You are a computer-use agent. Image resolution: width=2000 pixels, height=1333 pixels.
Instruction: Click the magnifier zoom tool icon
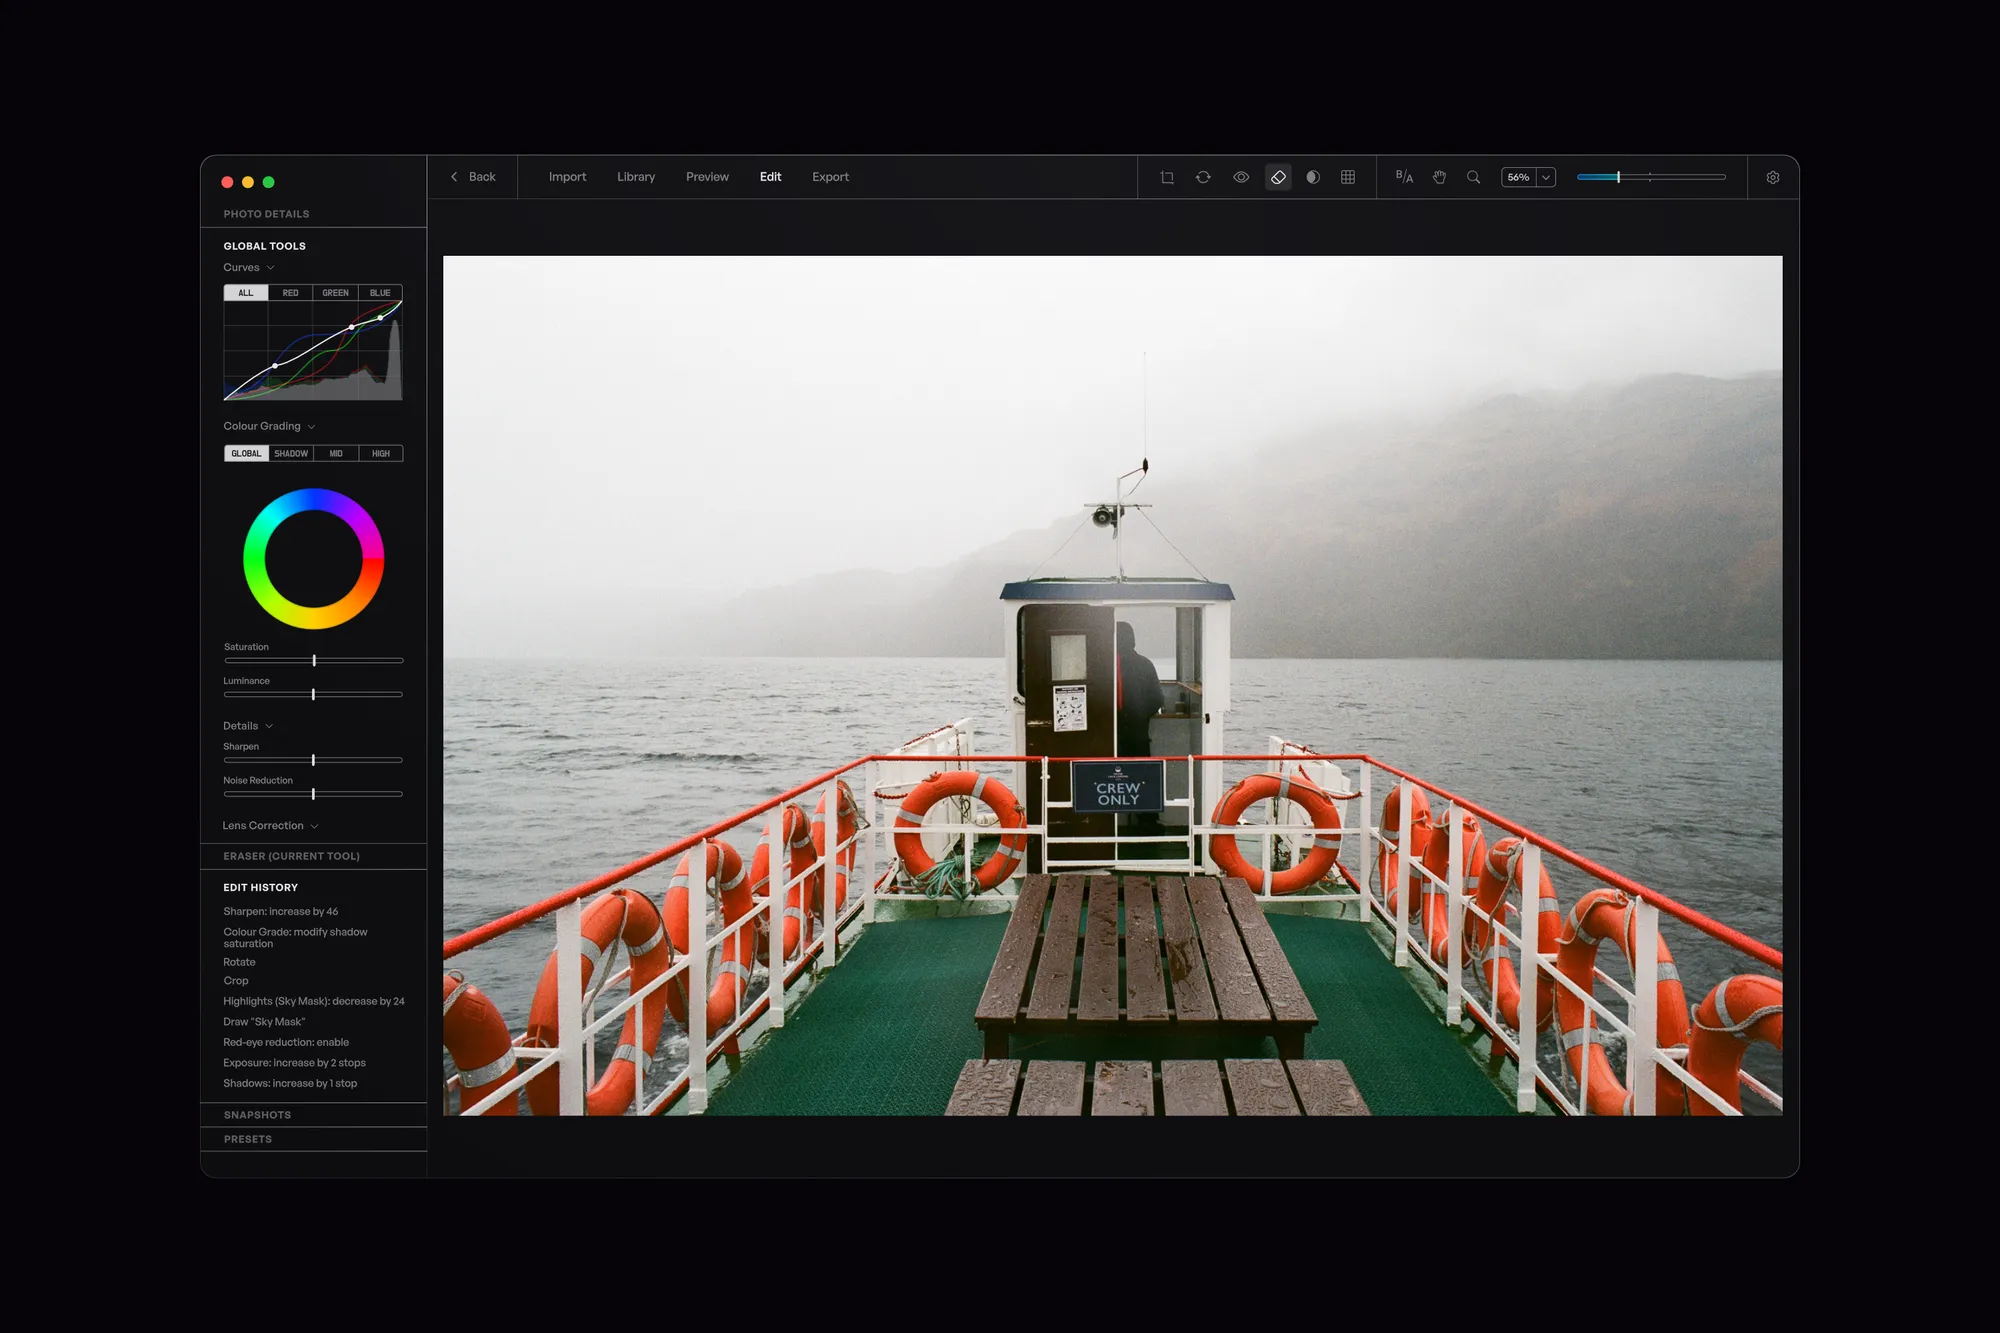click(x=1473, y=177)
